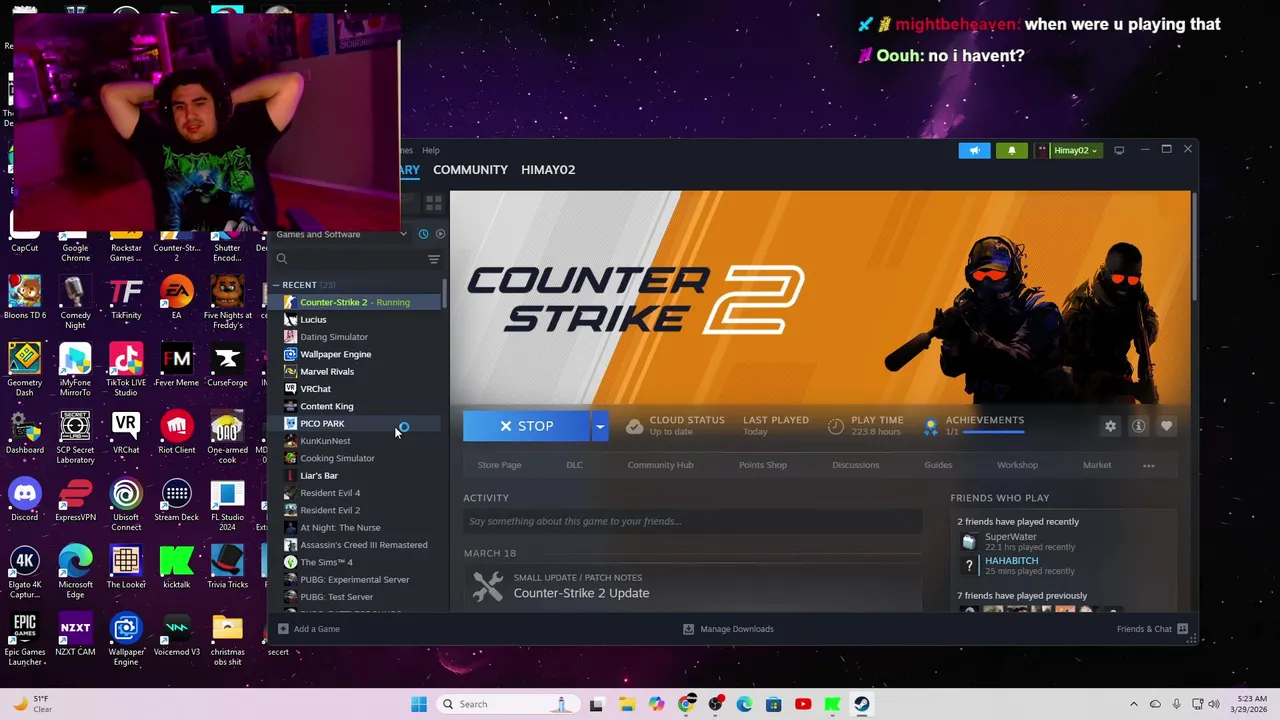
Task: Open Friends & Chat panel
Action: click(1152, 629)
